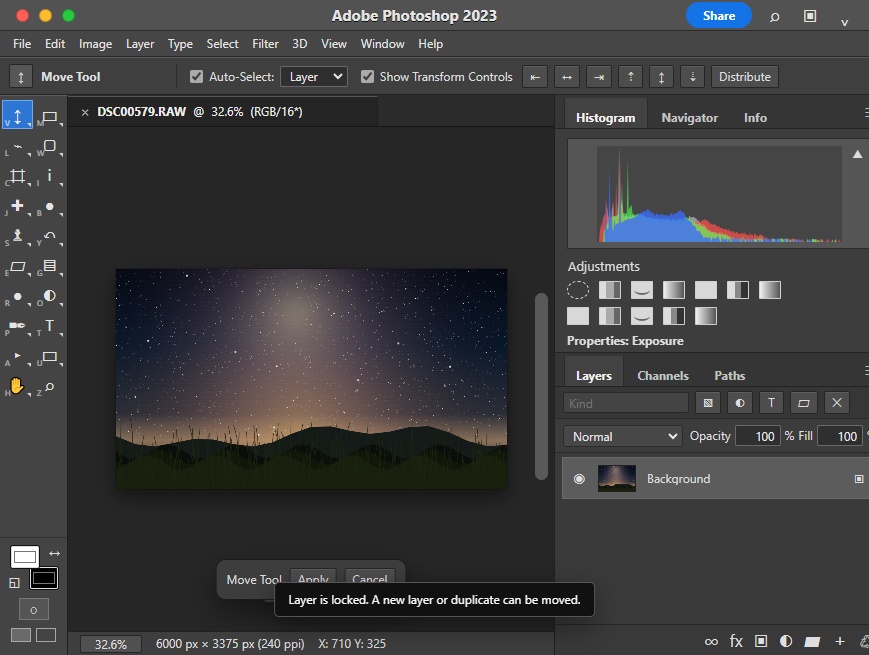Toggle the pixel layers filter in the Layers panel

(708, 403)
